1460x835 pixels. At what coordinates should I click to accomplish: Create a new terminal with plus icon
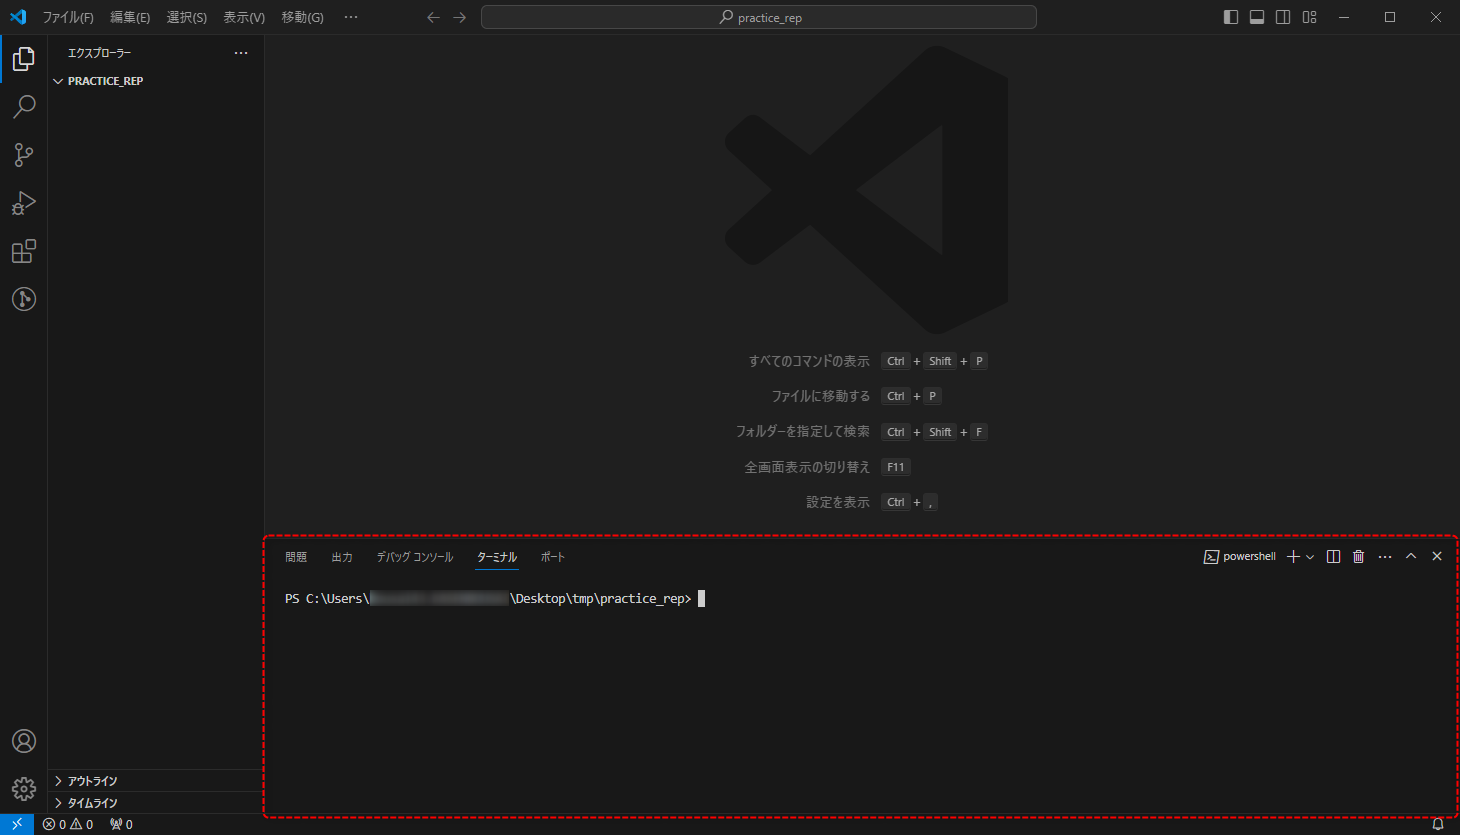tap(1293, 557)
